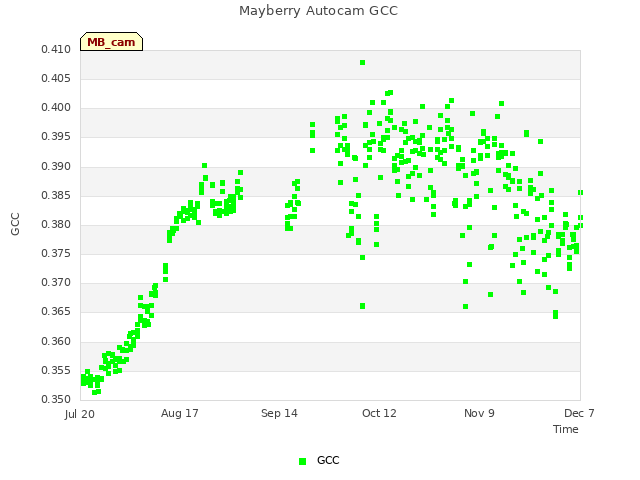
Task: Click the Aug 17 date label
Action: [x=180, y=413]
